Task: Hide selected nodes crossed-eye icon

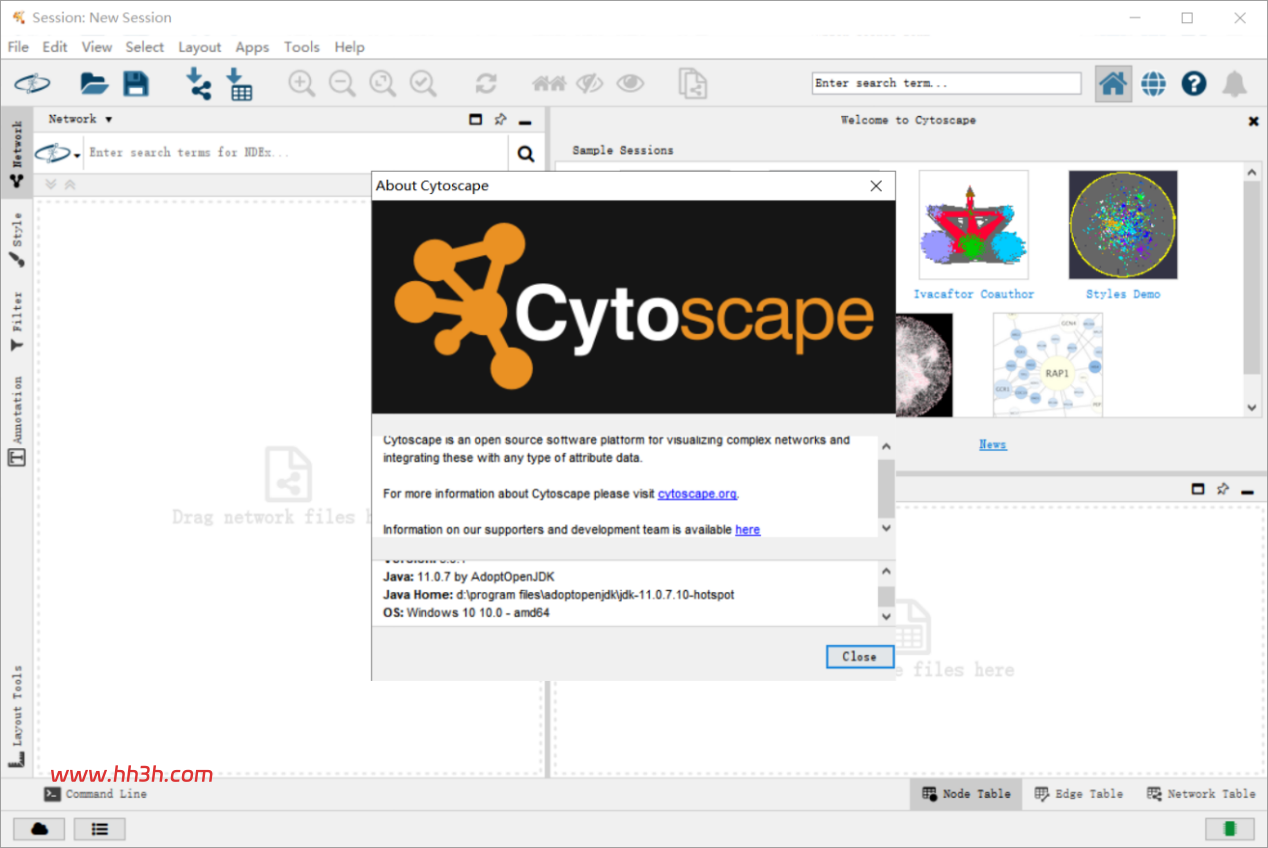Action: click(x=590, y=83)
